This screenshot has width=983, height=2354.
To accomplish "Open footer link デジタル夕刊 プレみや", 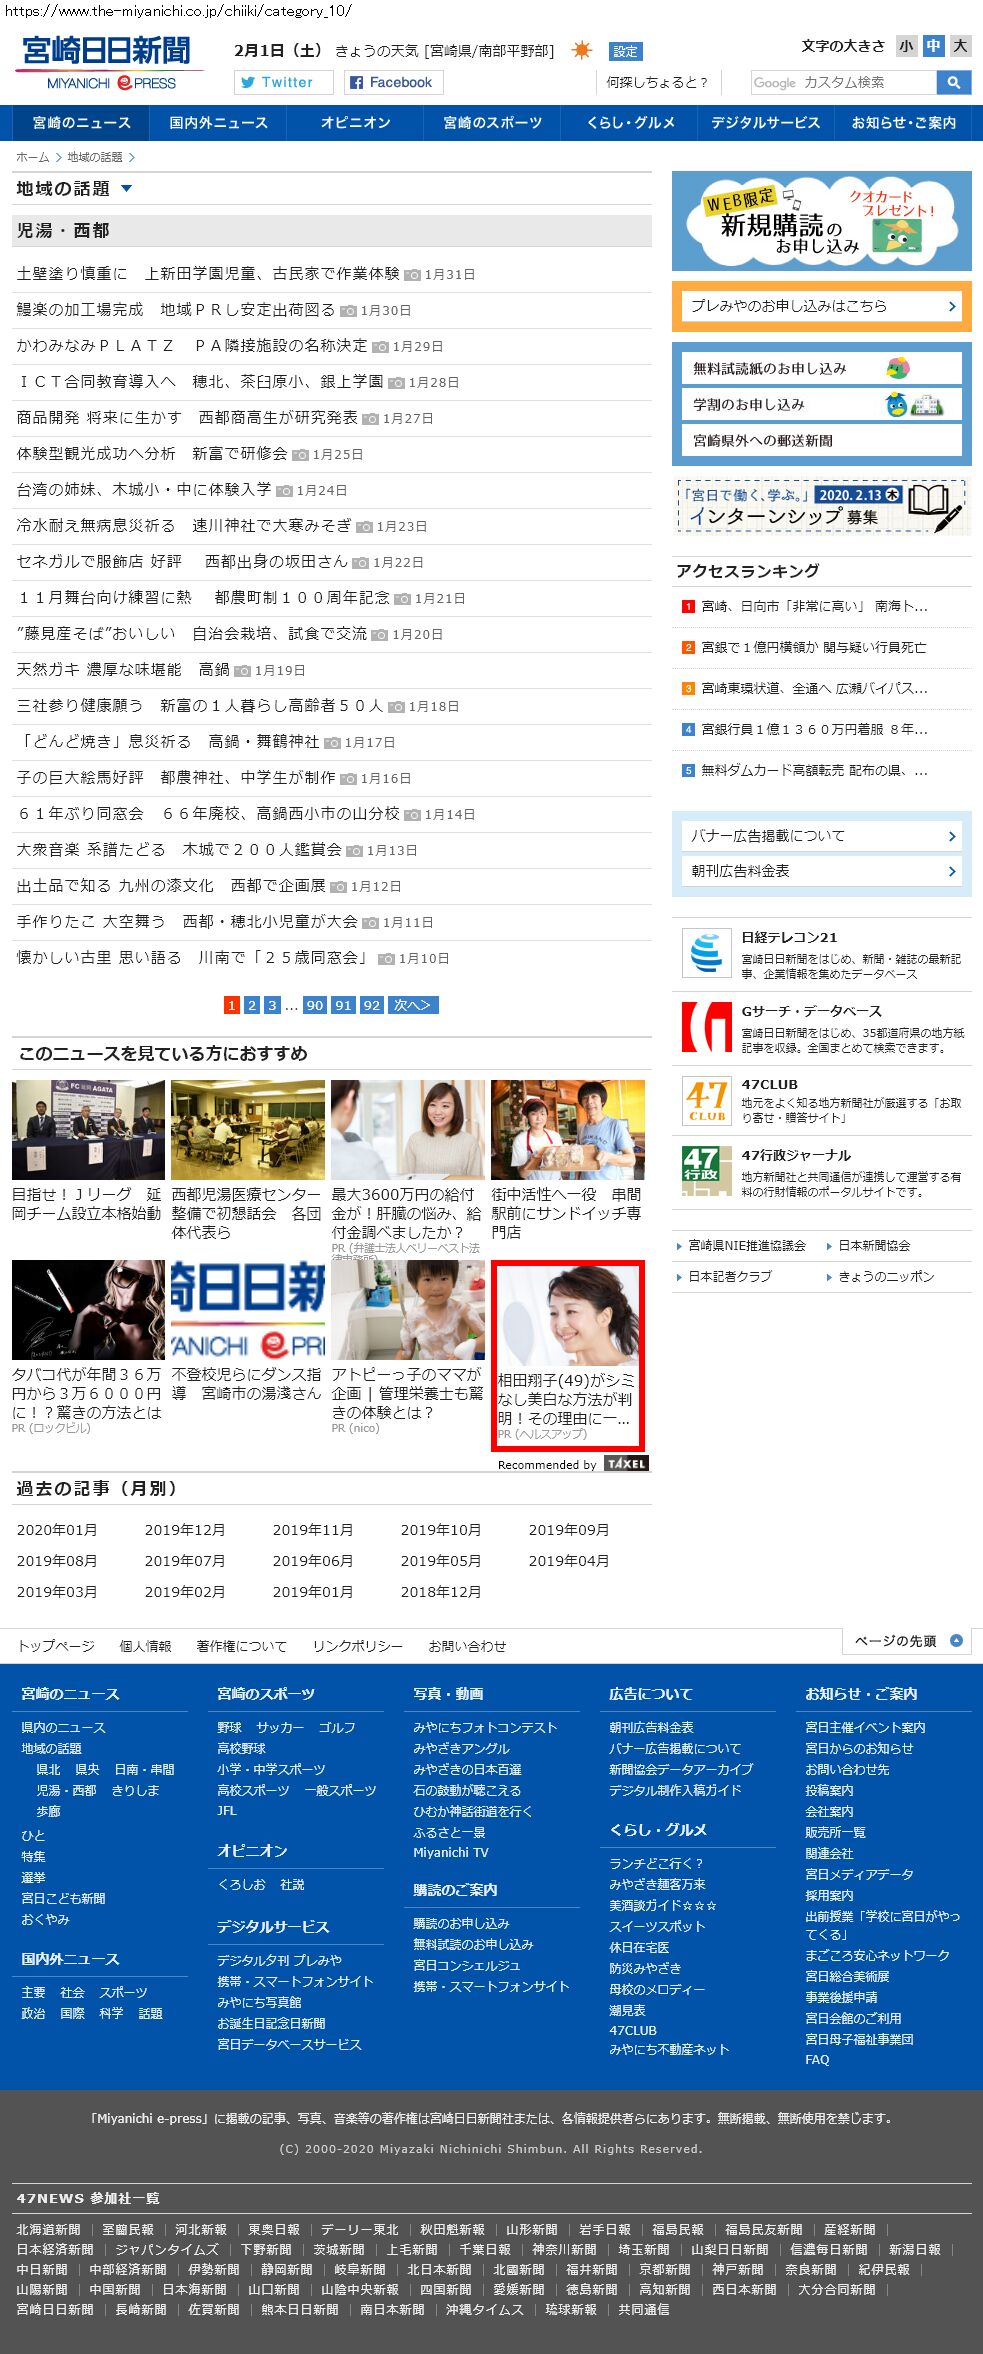I will pyautogui.click(x=279, y=1961).
